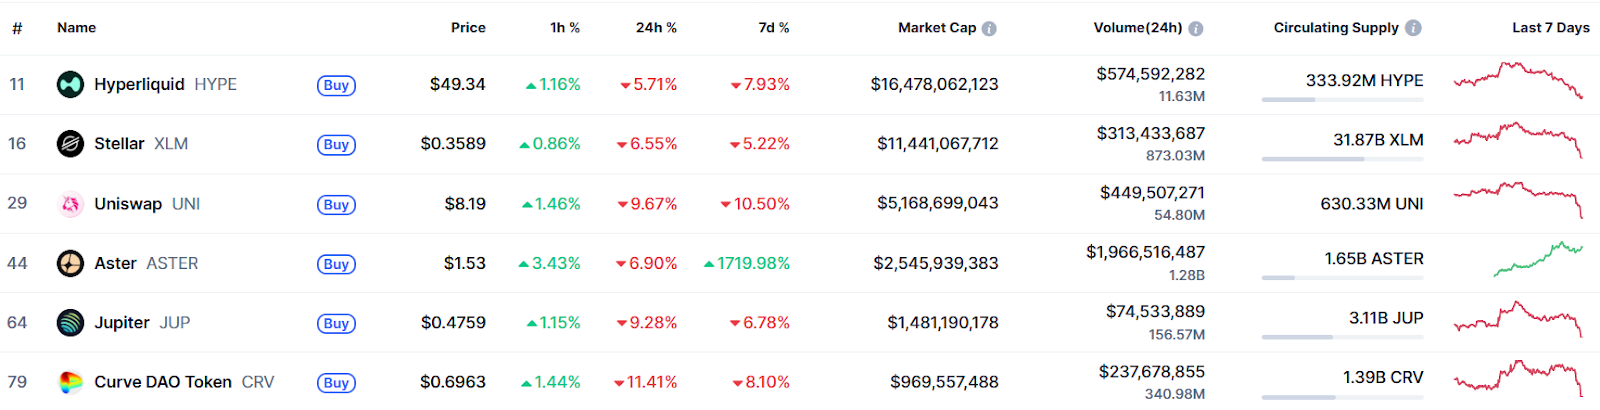Click the Uniswap unicorn logo icon
Viewport: 1600px width, 410px height.
pos(70,204)
